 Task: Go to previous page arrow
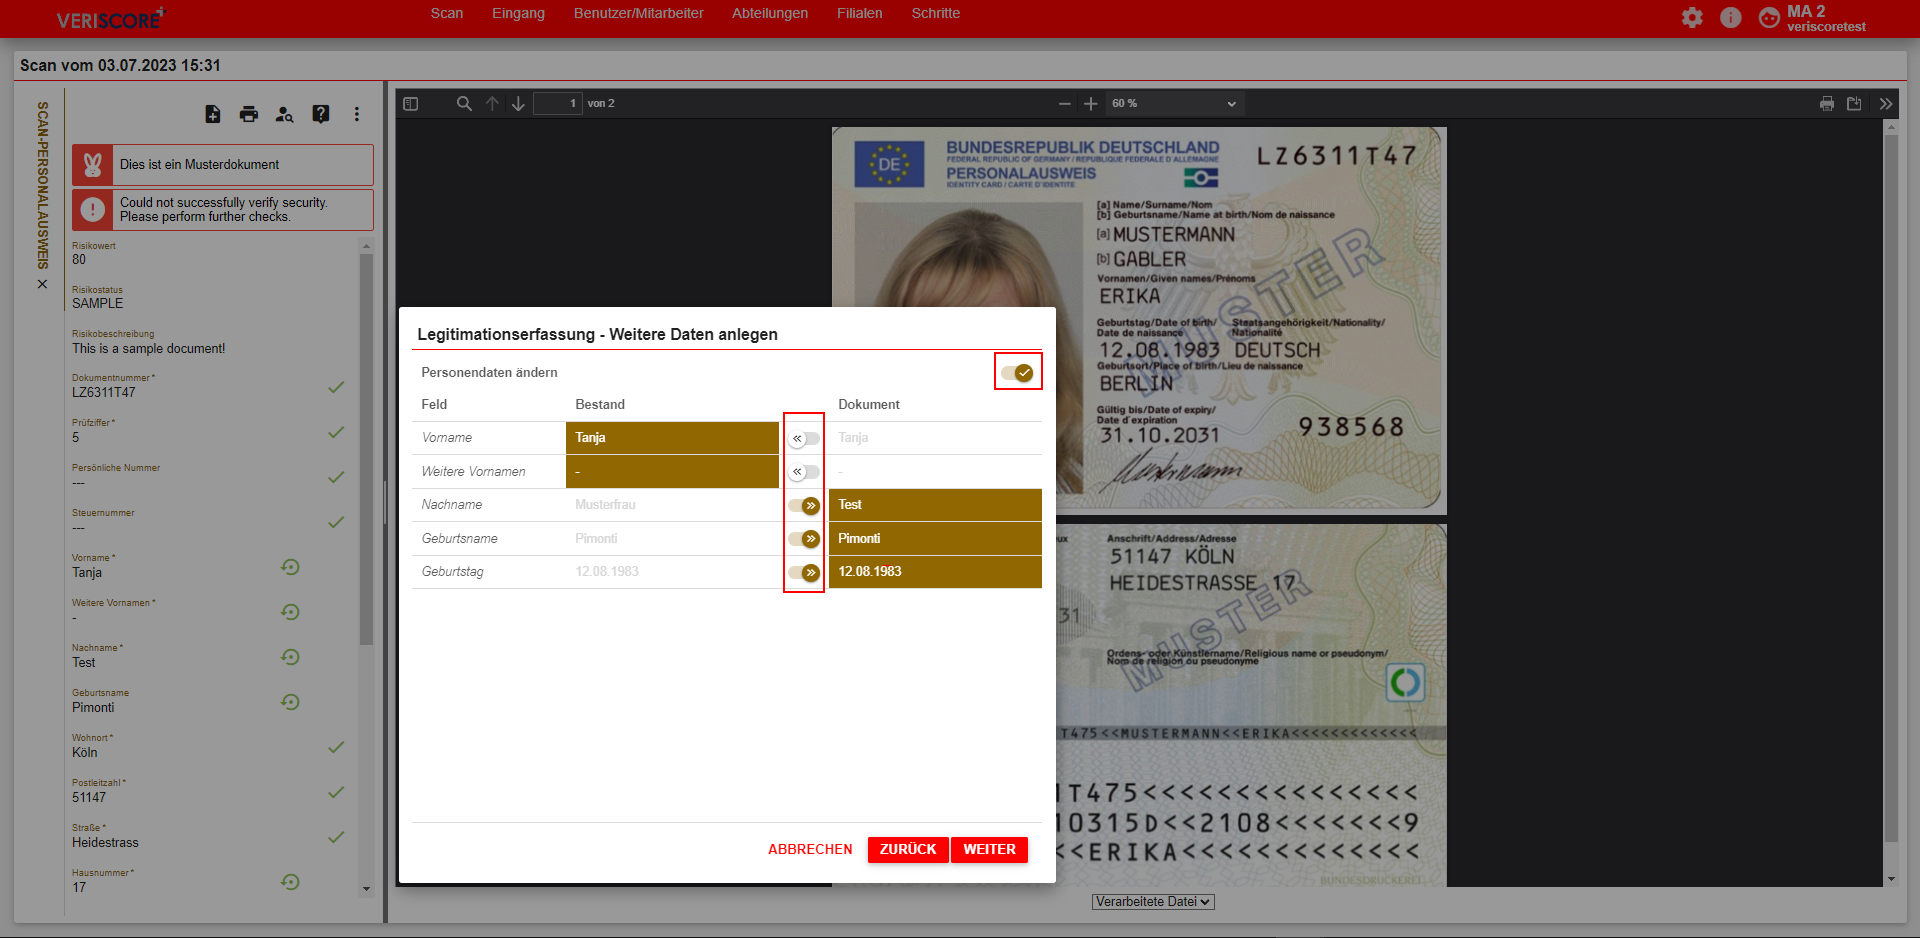[x=492, y=103]
